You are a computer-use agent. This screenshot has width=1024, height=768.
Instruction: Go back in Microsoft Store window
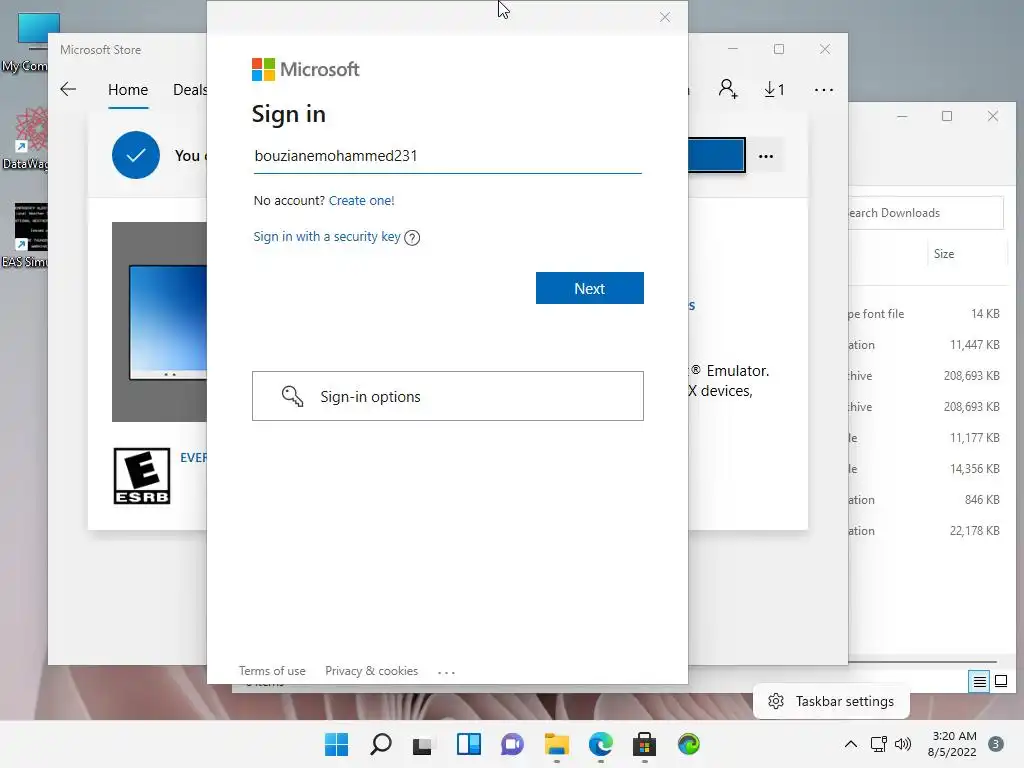click(68, 89)
